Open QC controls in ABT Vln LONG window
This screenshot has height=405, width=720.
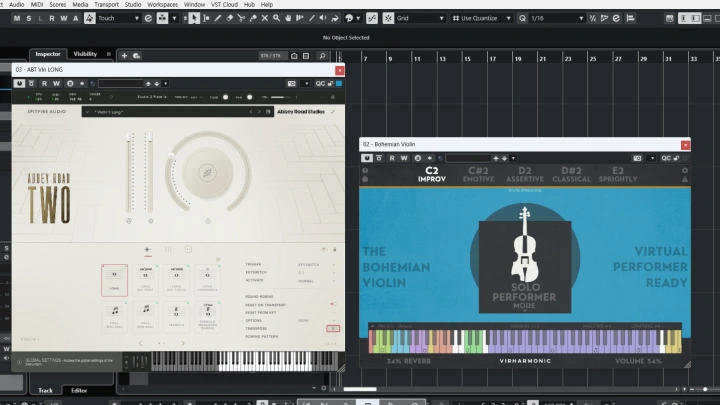[x=320, y=84]
